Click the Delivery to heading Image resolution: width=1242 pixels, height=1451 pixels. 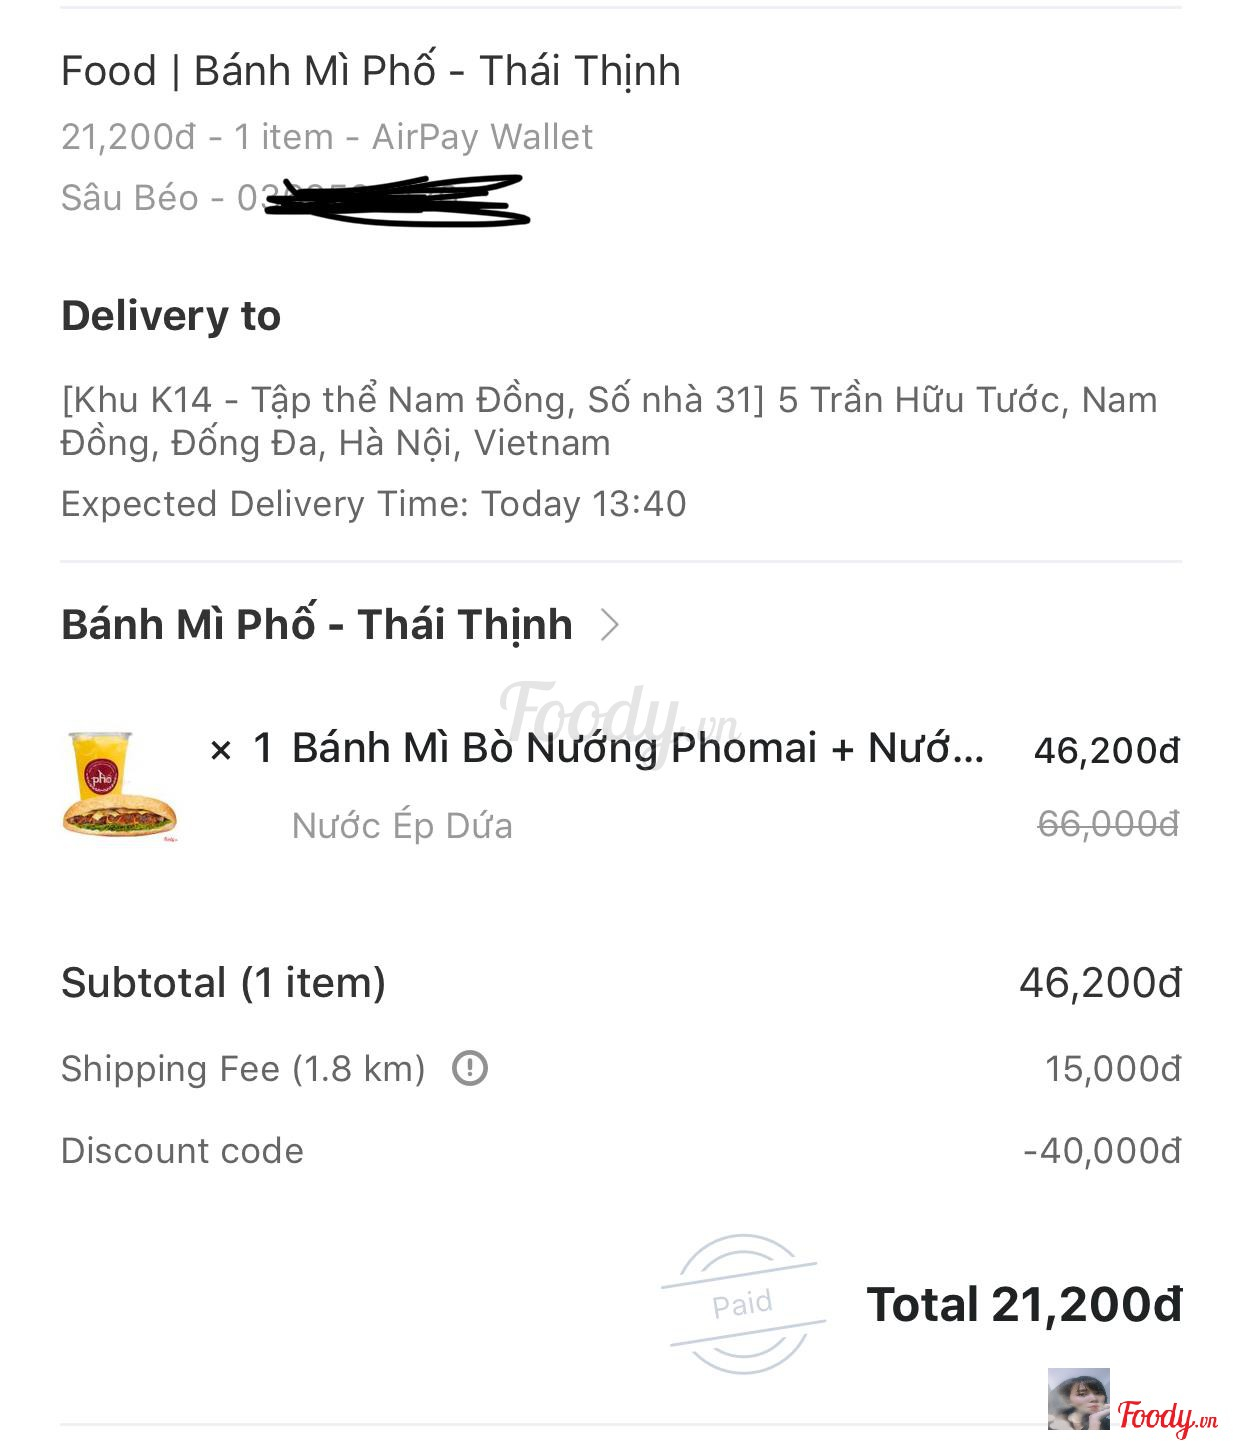(x=171, y=316)
